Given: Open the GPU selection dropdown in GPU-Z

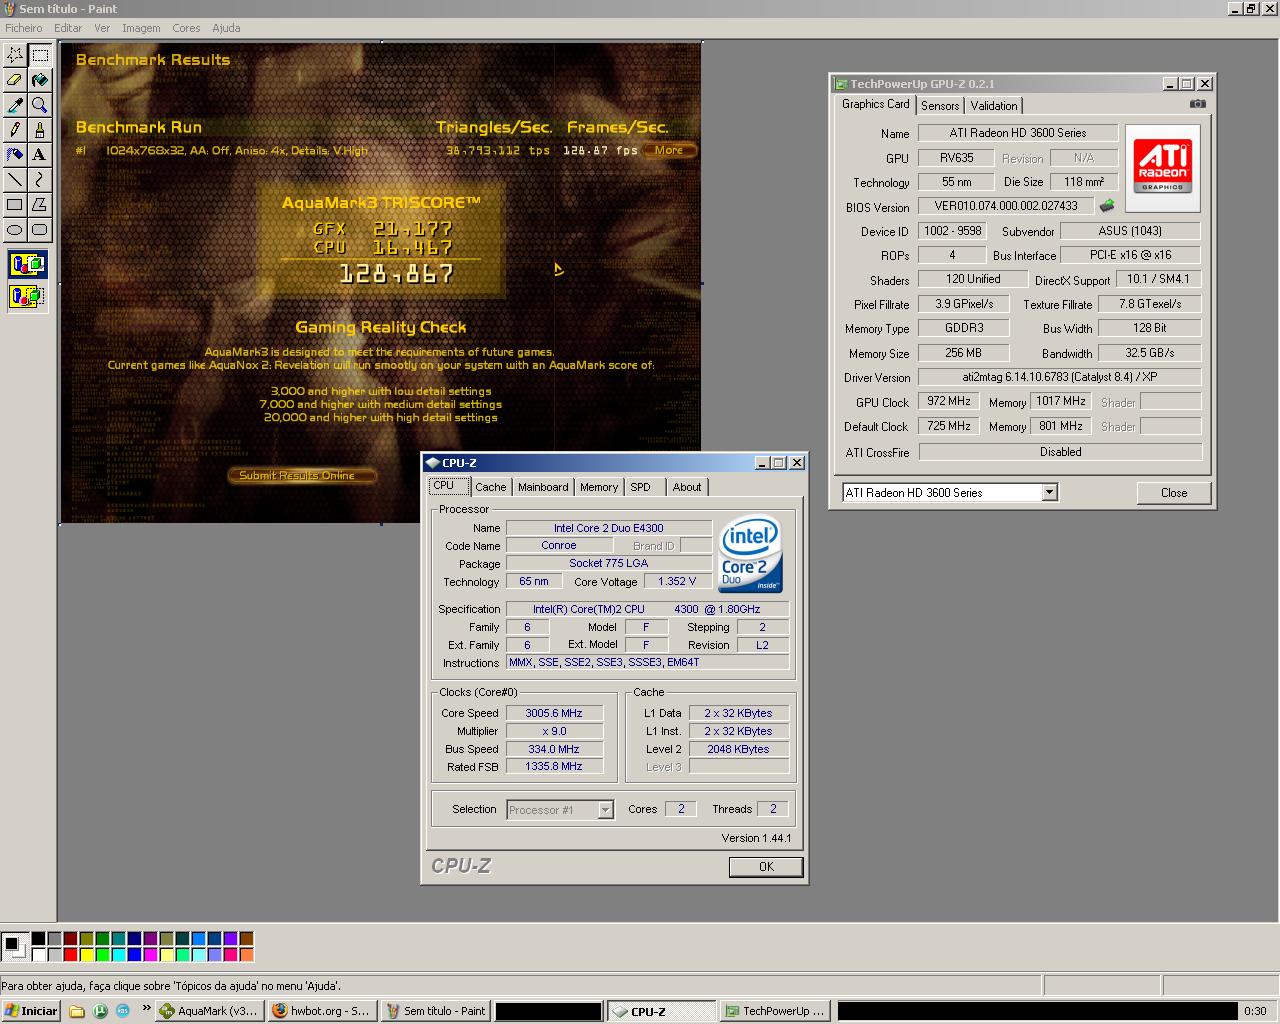Looking at the screenshot, I should [x=1049, y=492].
